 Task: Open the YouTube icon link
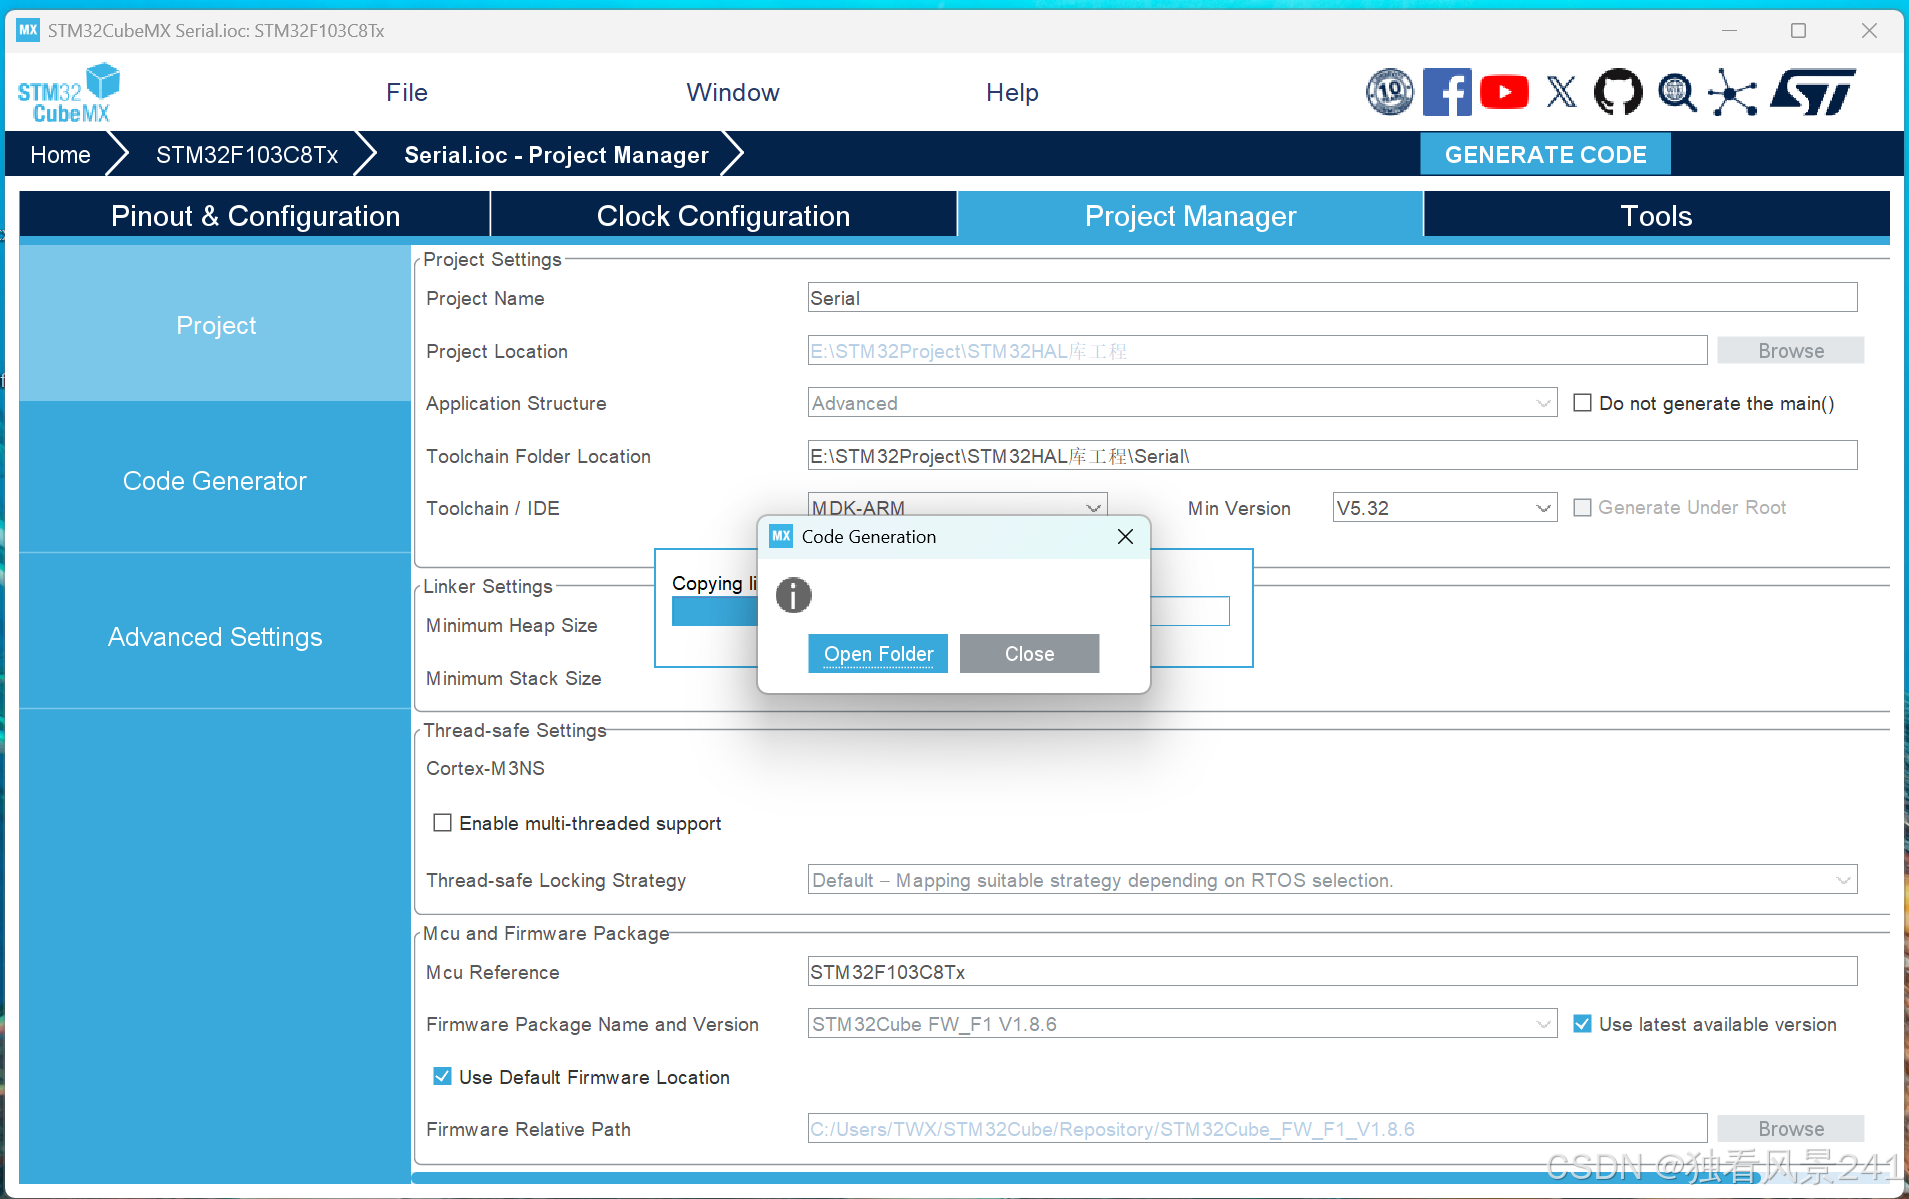pos(1504,92)
